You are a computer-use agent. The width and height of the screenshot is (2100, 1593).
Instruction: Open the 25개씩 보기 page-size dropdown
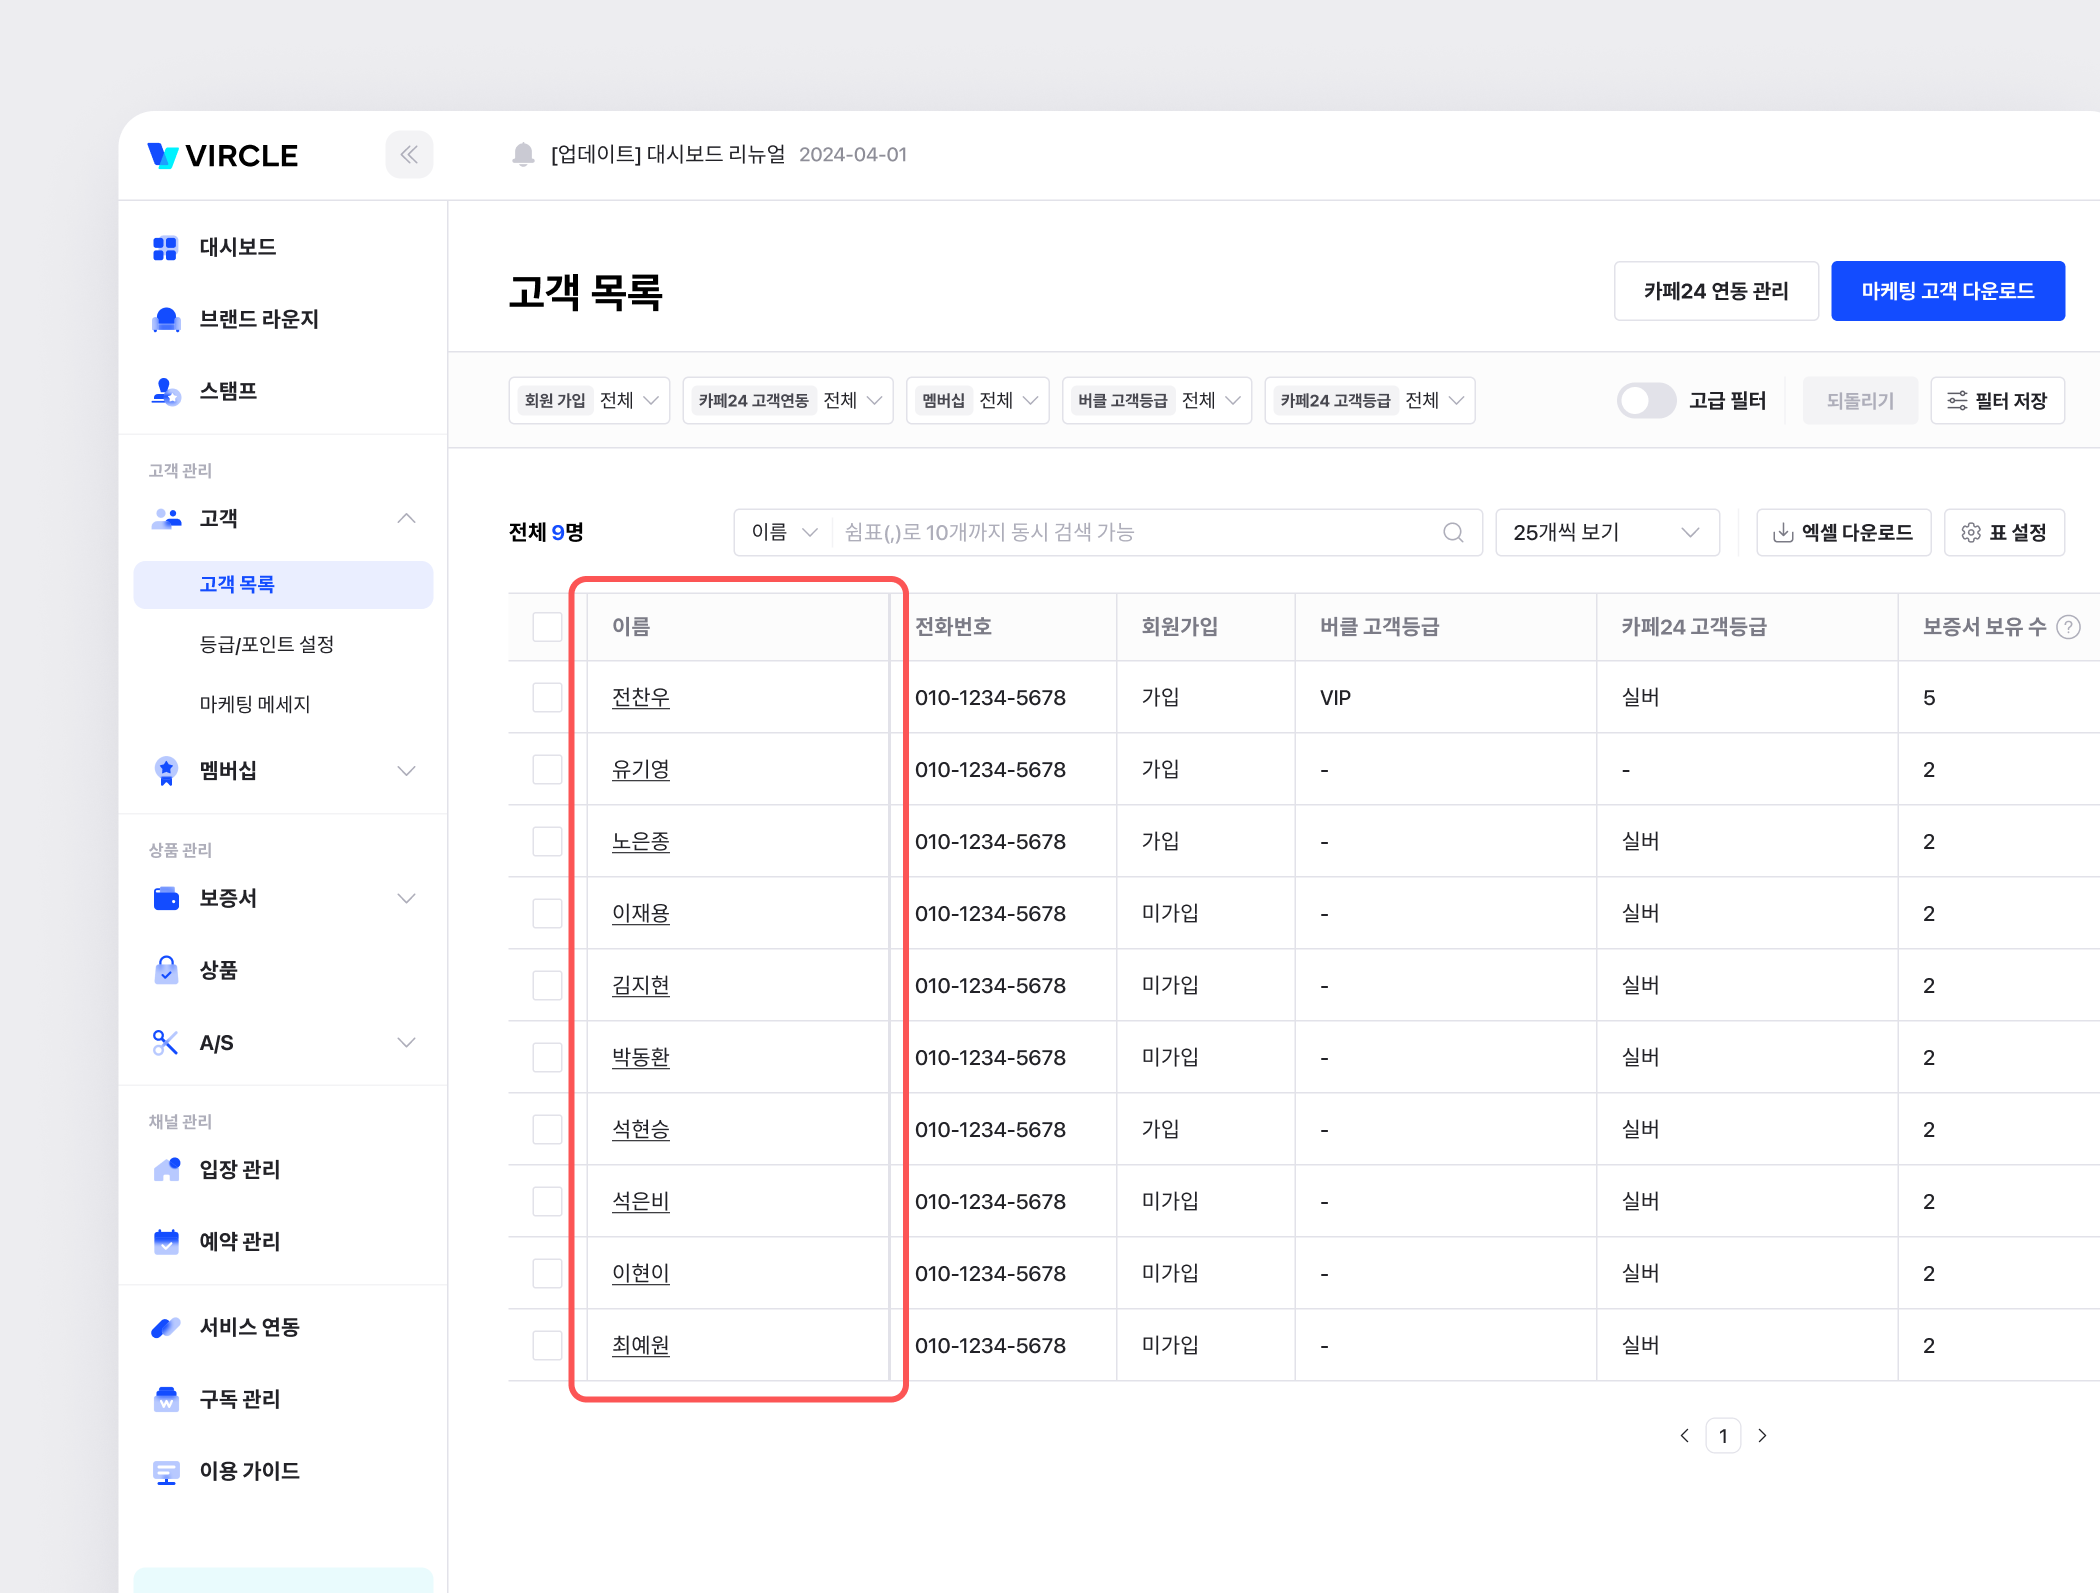click(x=1606, y=532)
